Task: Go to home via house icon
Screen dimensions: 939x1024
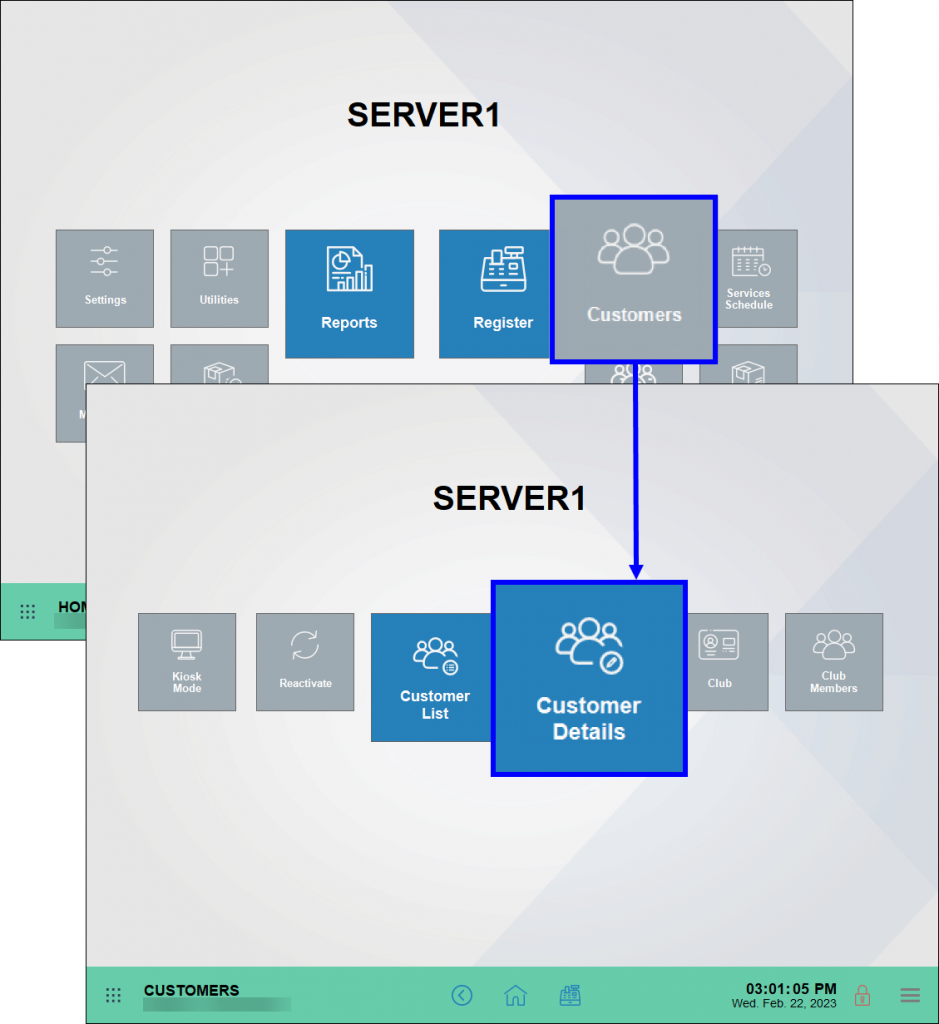Action: click(515, 995)
